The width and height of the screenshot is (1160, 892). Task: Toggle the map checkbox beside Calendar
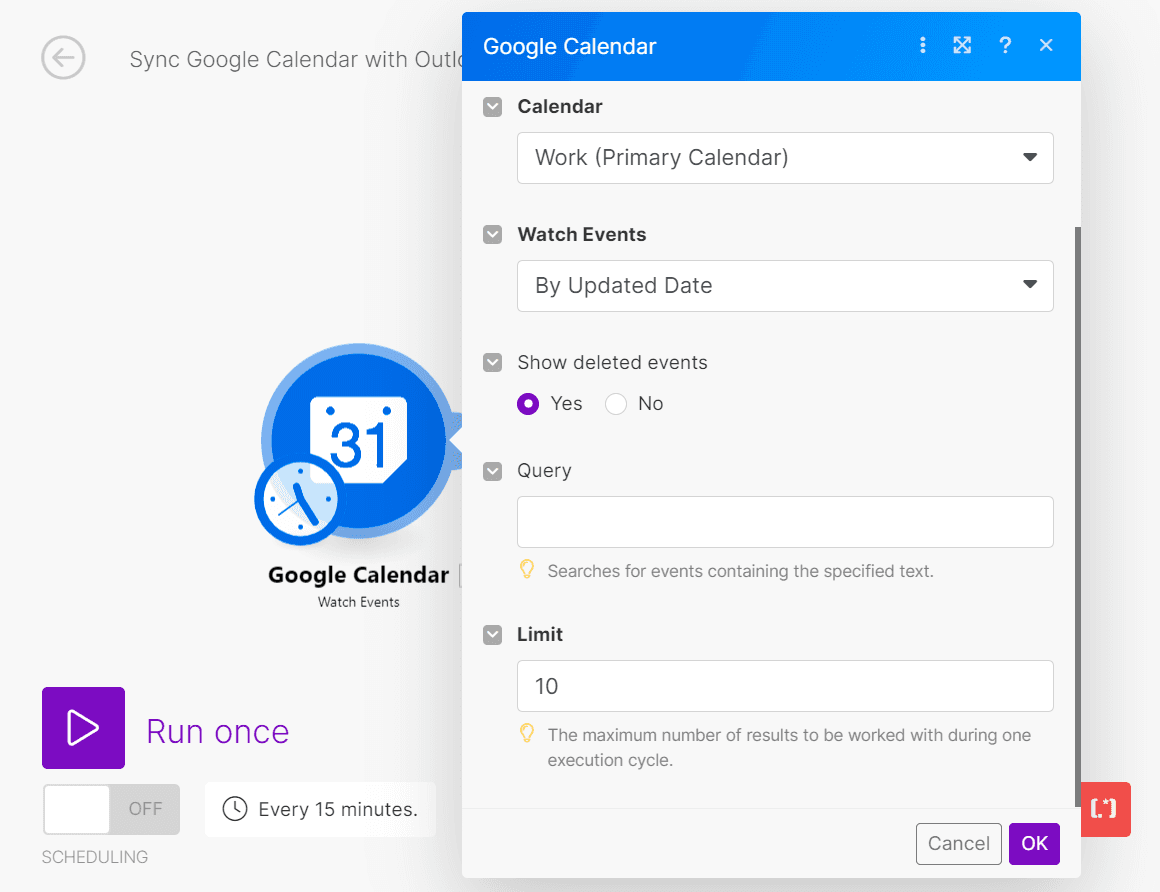coord(492,106)
